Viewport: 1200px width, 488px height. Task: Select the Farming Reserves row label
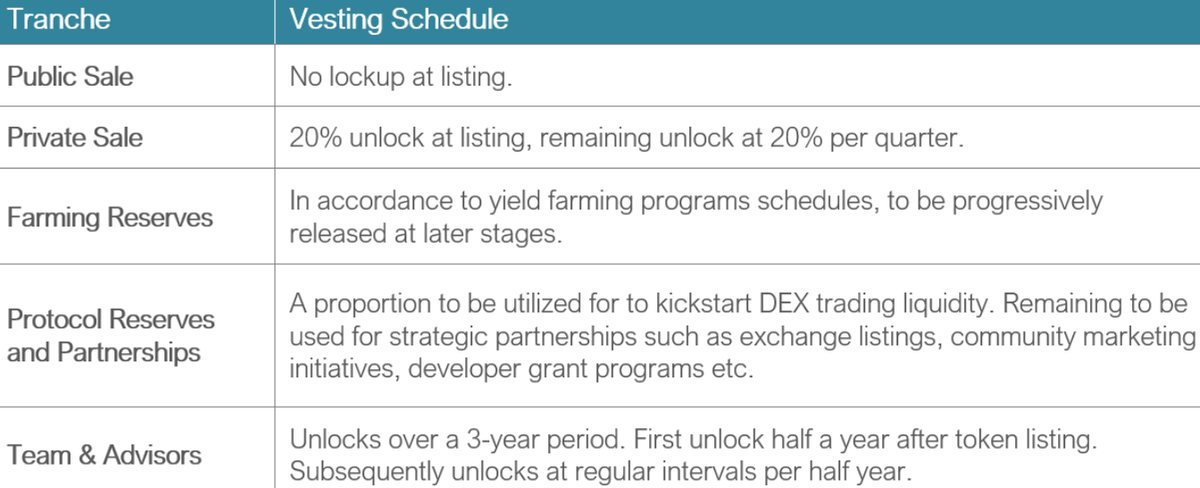click(110, 217)
